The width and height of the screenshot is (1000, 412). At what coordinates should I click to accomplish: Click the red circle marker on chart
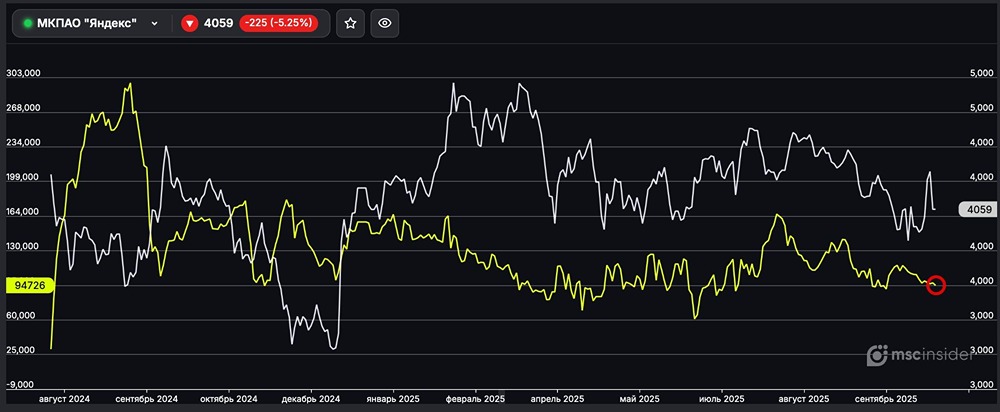coord(936,285)
